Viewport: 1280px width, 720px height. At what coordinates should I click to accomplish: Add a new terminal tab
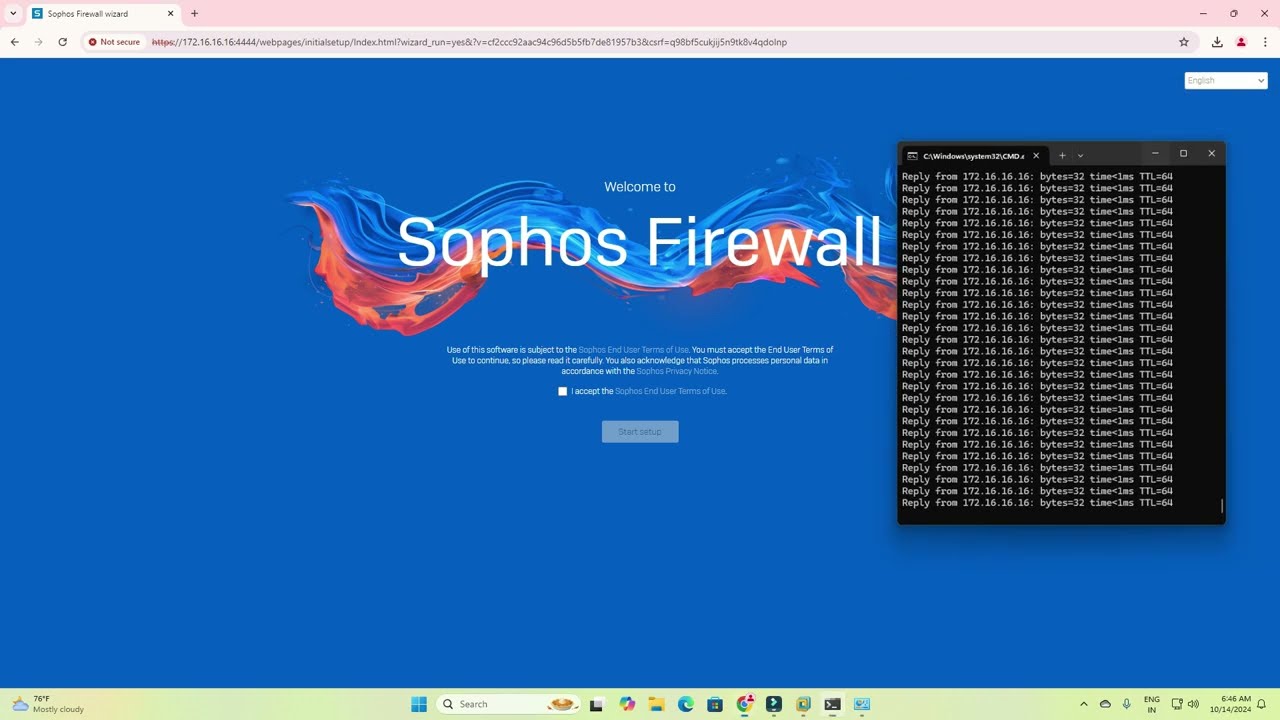[x=1062, y=155]
